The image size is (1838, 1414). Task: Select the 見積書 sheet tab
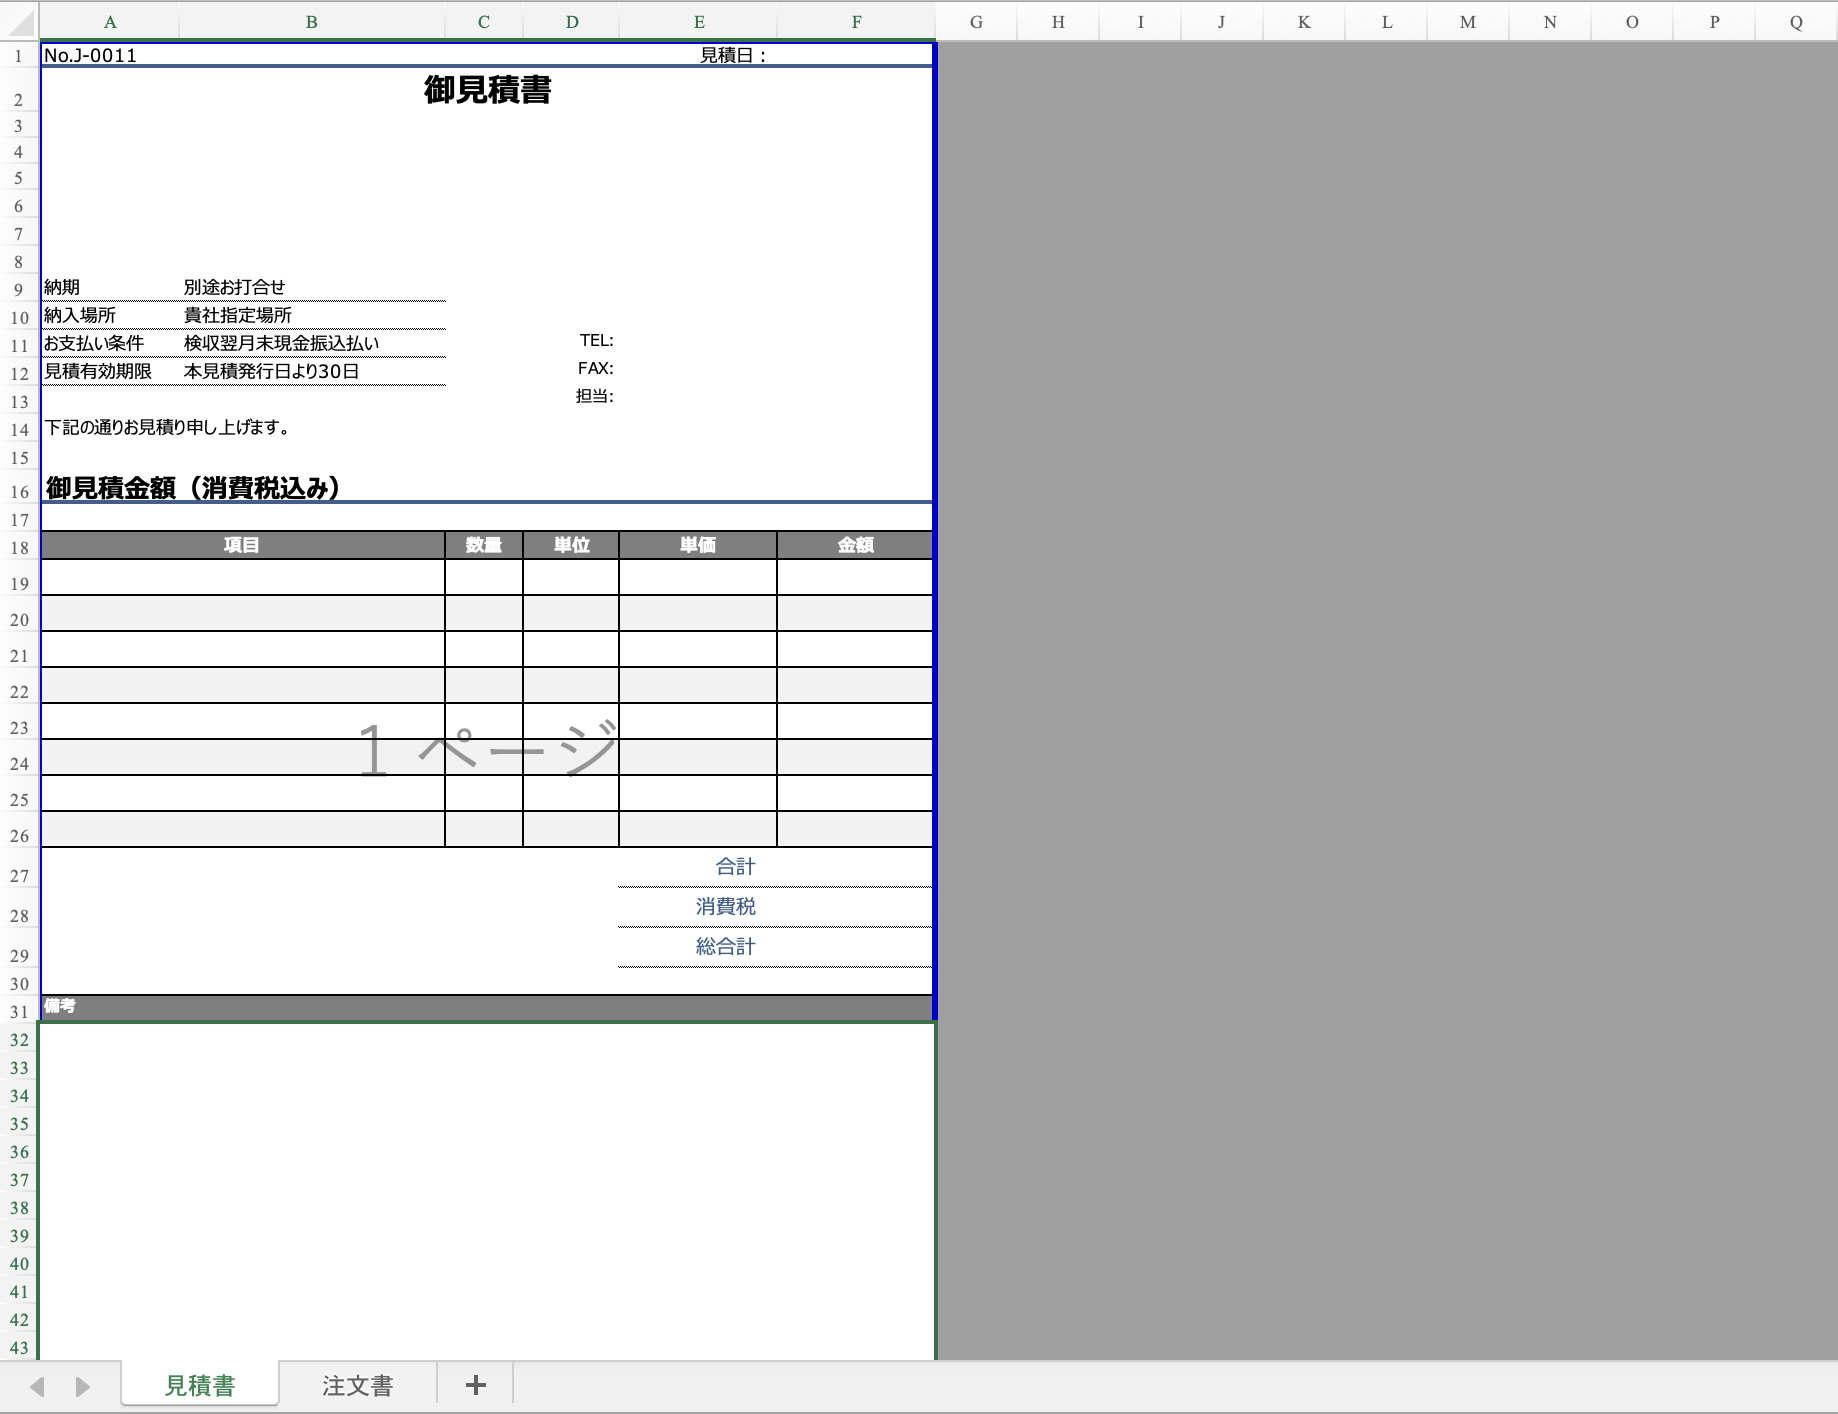tap(200, 1385)
